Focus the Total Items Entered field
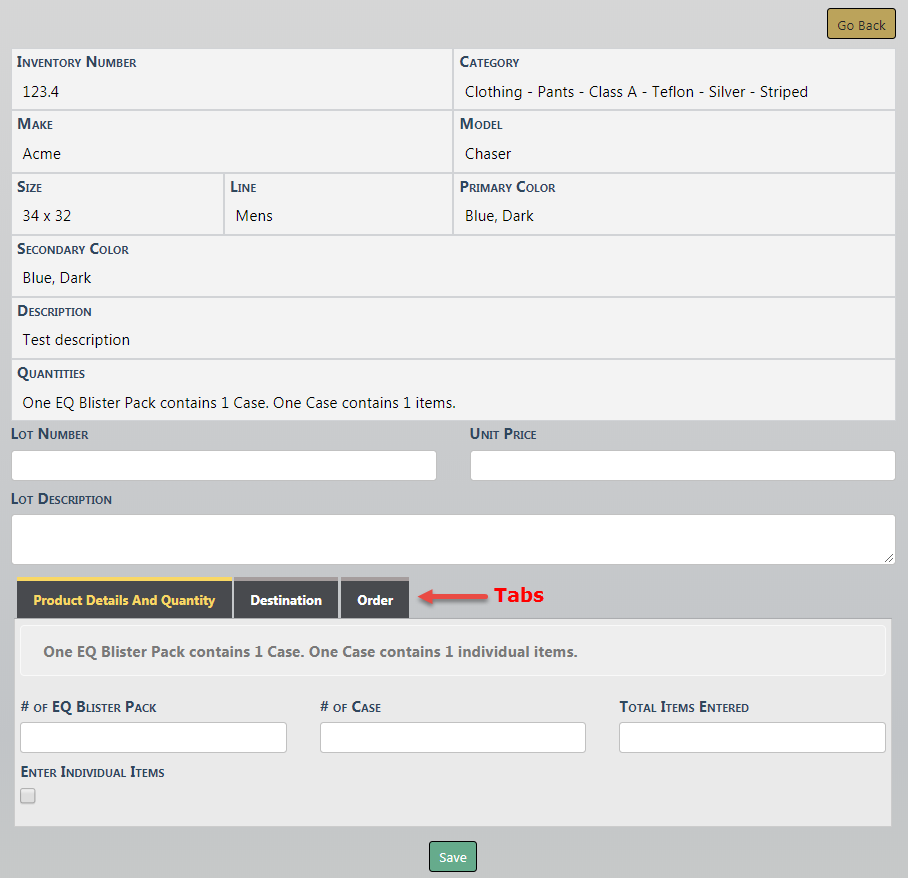 752,737
